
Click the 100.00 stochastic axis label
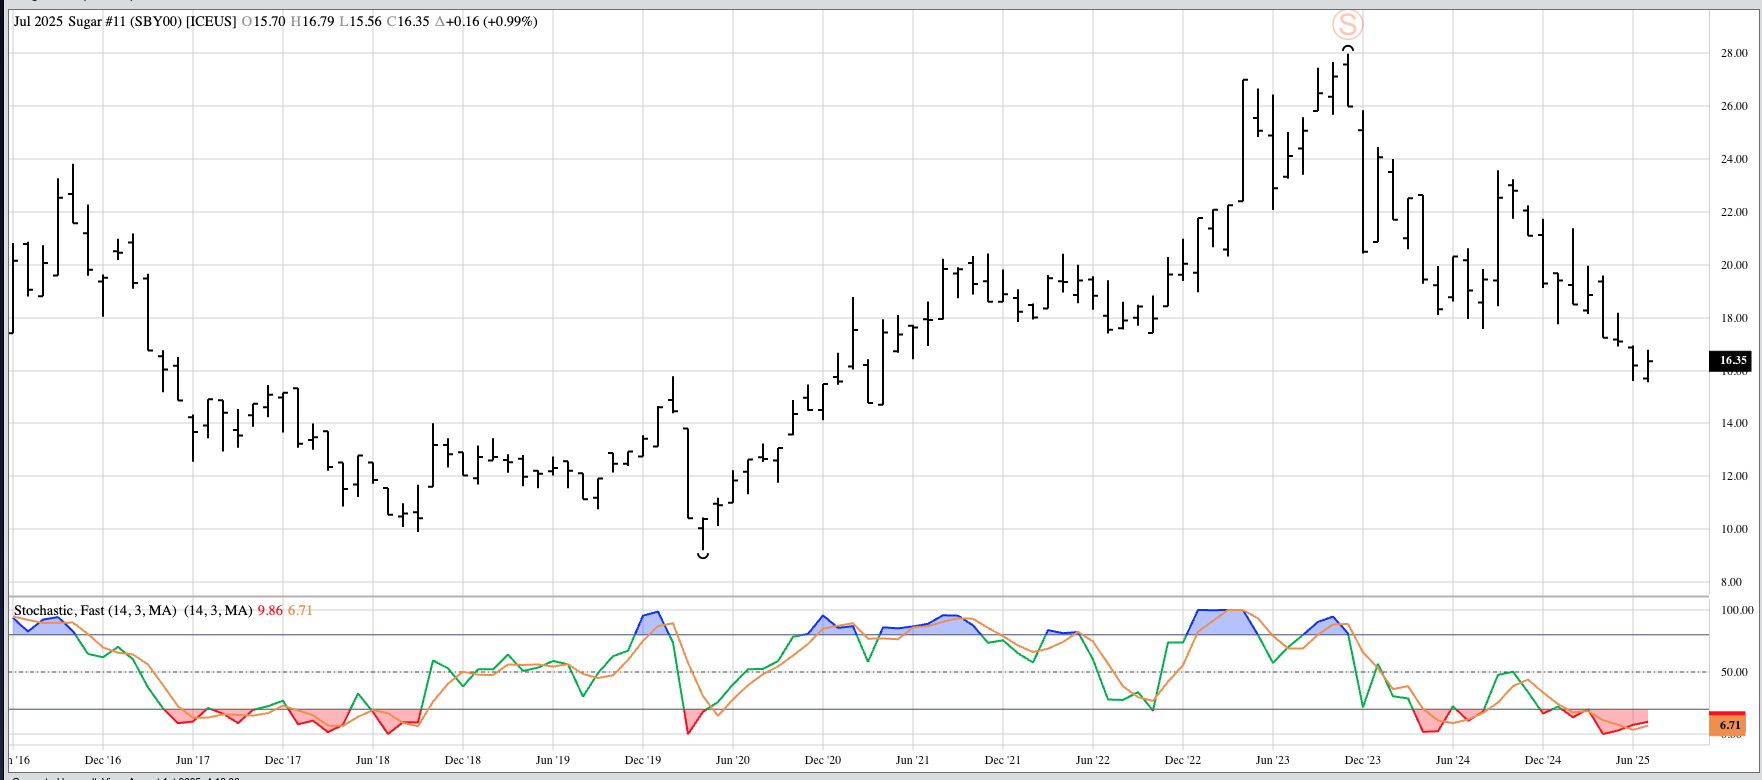[1736, 610]
